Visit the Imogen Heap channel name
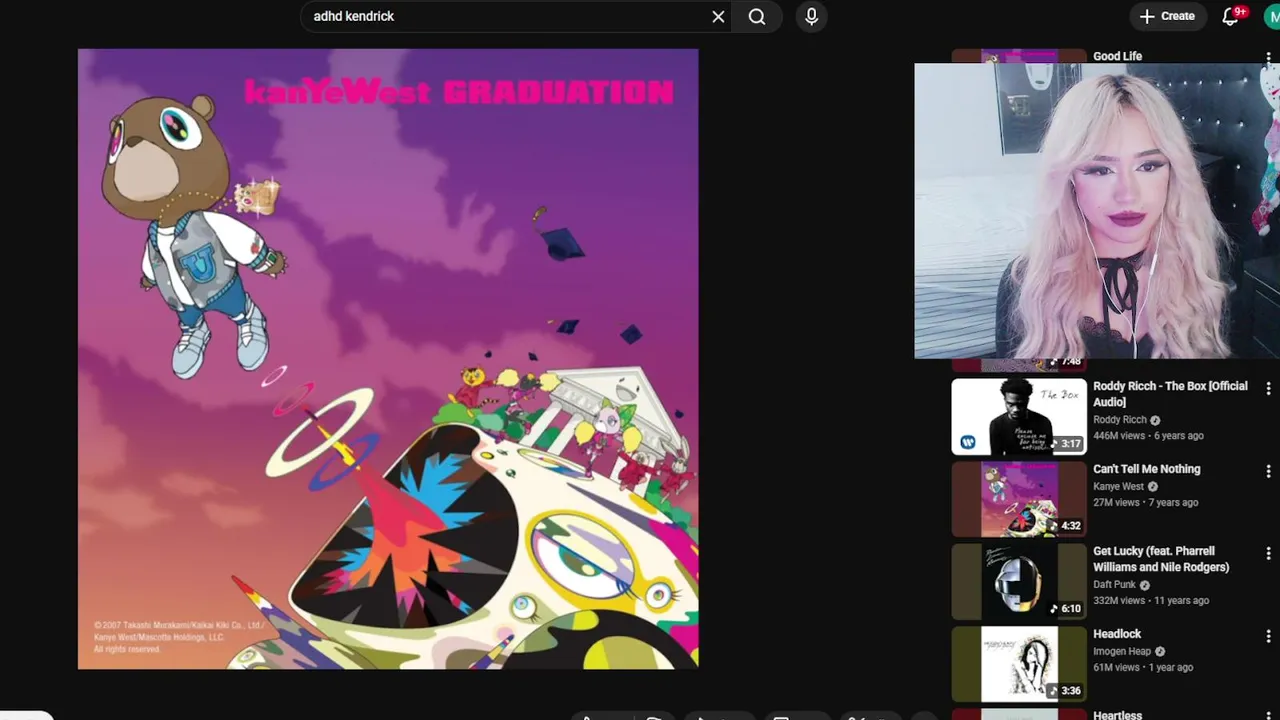 coord(1122,651)
